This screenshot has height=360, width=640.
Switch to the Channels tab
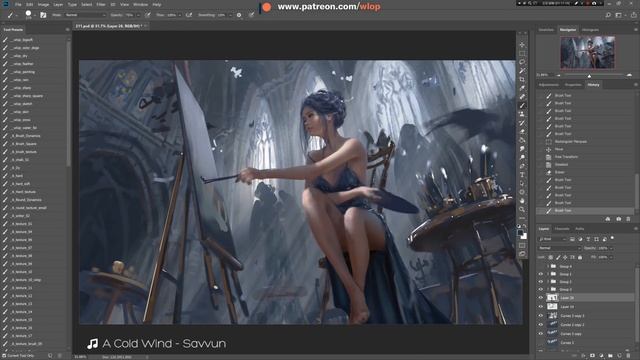[x=562, y=229]
